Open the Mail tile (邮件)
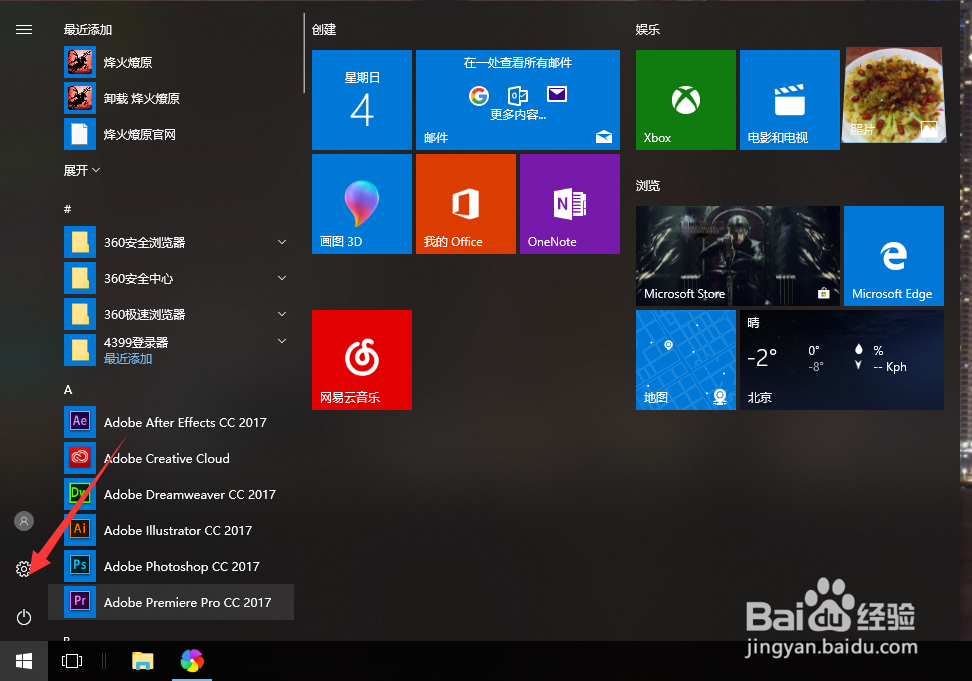This screenshot has width=972, height=681. 518,100
